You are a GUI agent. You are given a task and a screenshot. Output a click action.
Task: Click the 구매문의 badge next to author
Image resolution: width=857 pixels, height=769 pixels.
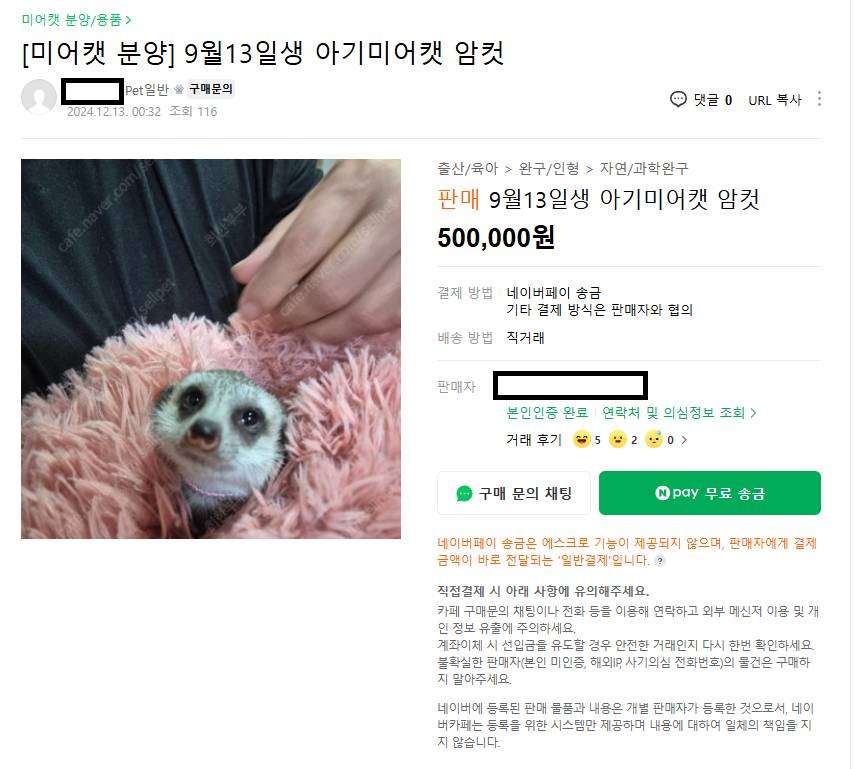tap(210, 89)
